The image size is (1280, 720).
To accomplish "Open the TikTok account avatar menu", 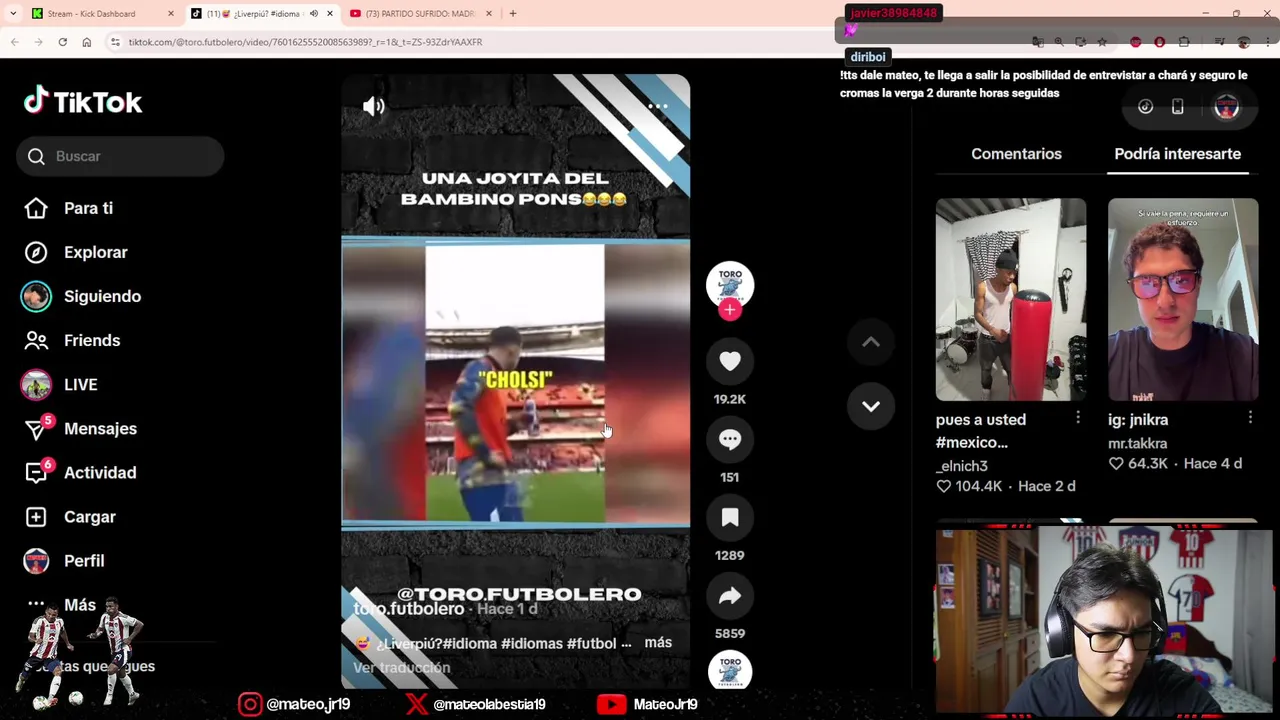I will (x=1226, y=107).
